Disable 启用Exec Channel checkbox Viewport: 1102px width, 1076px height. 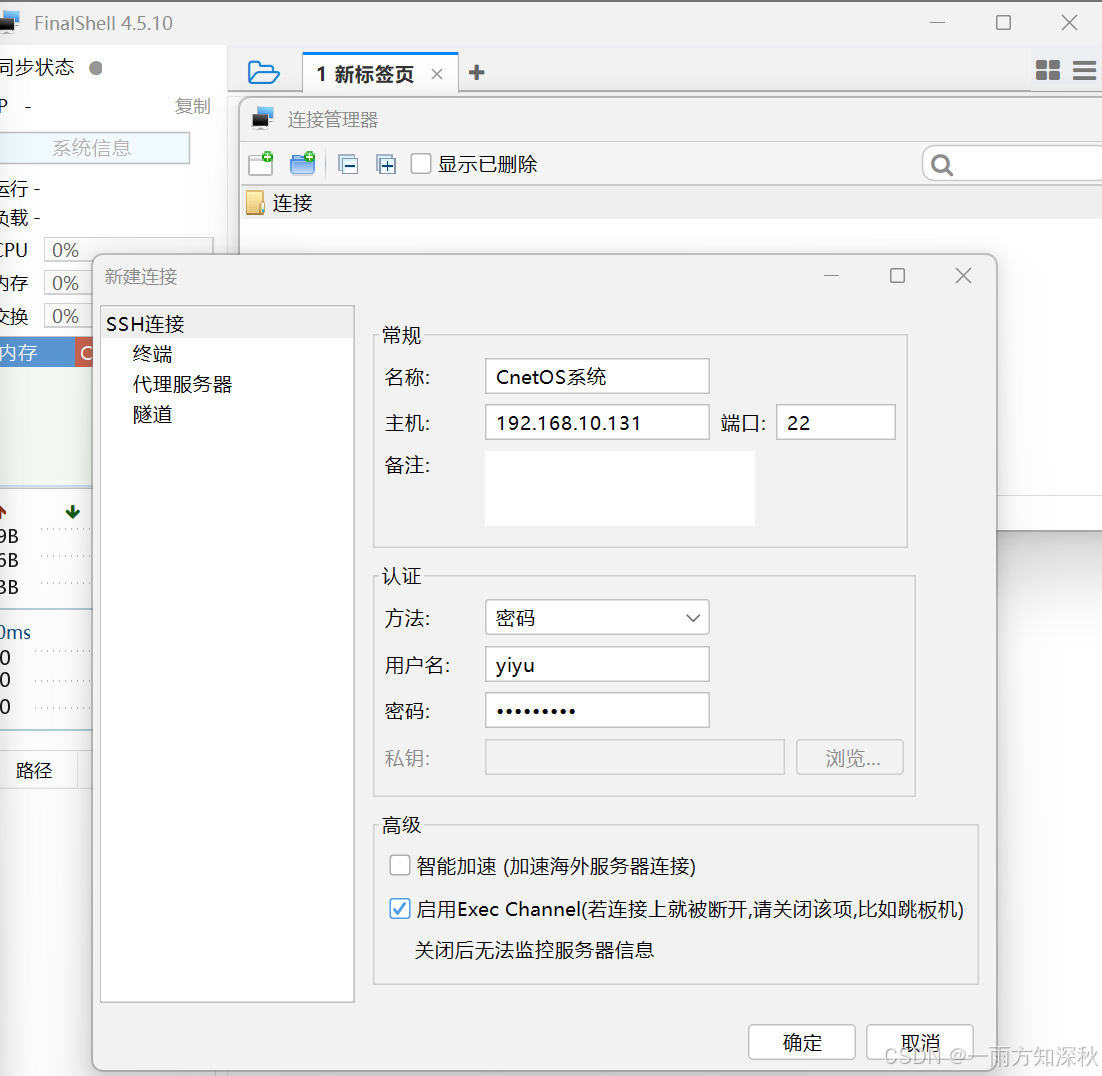400,908
